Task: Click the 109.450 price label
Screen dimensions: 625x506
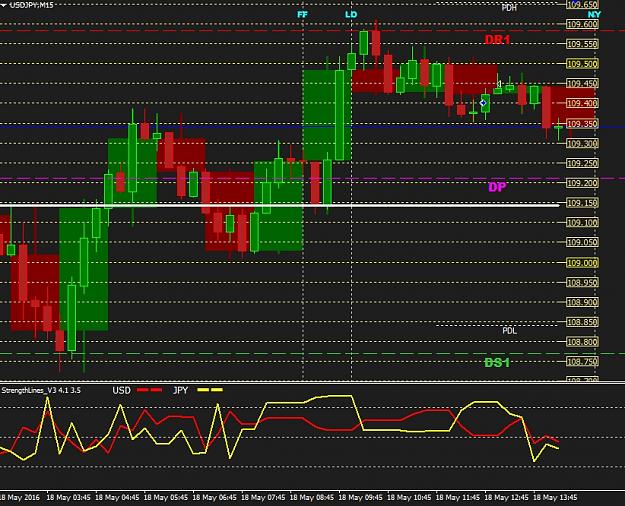Action: pyautogui.click(x=582, y=83)
